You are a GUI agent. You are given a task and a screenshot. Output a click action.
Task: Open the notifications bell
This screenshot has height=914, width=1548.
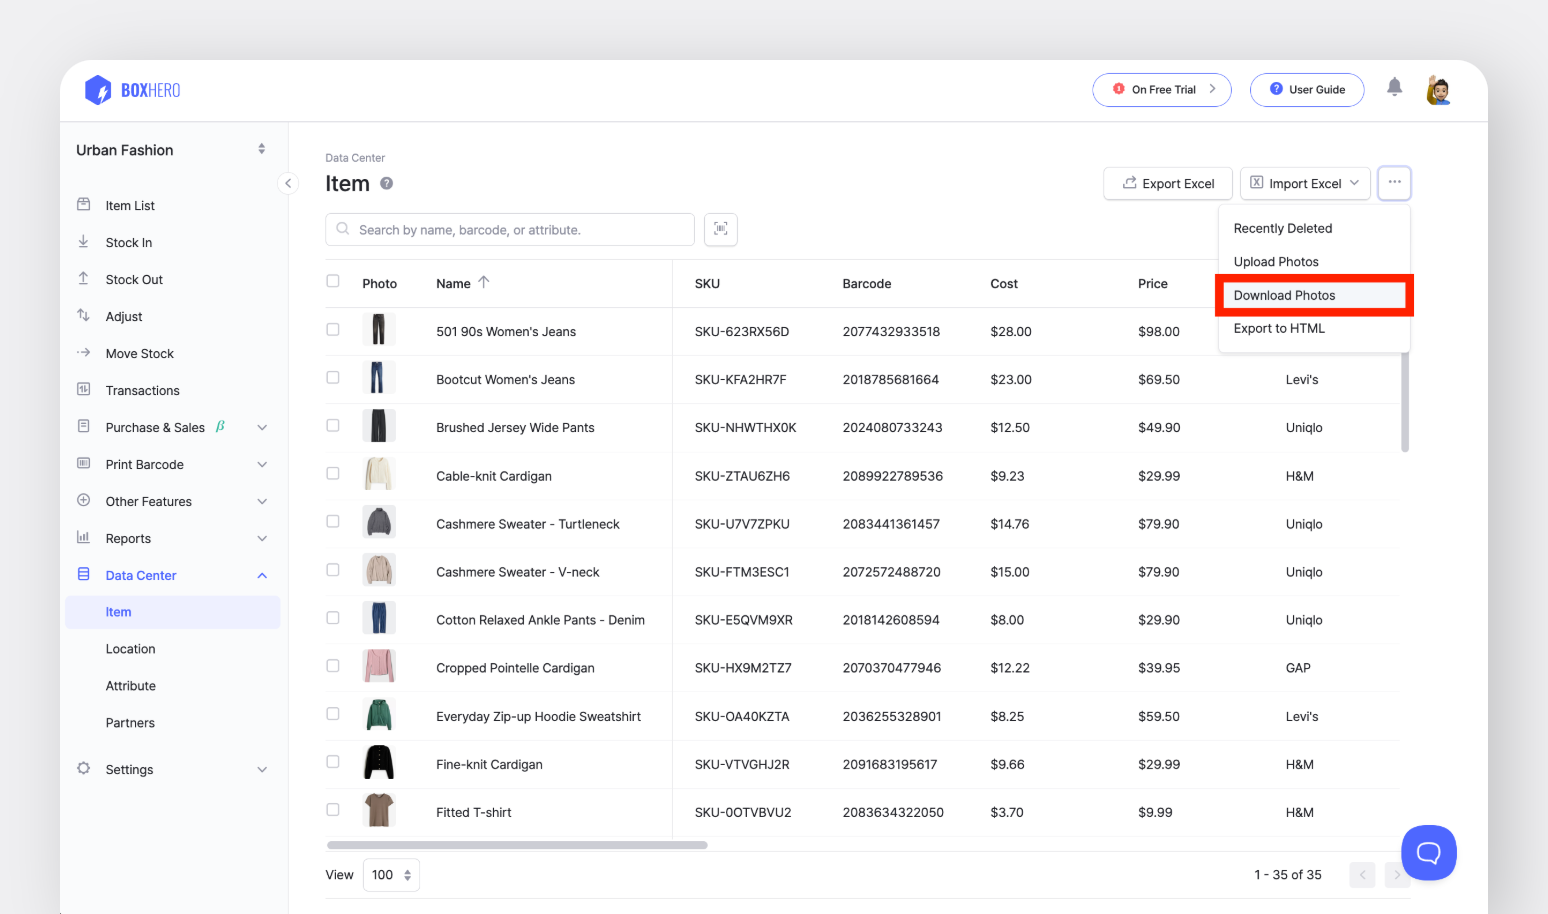pyautogui.click(x=1394, y=88)
